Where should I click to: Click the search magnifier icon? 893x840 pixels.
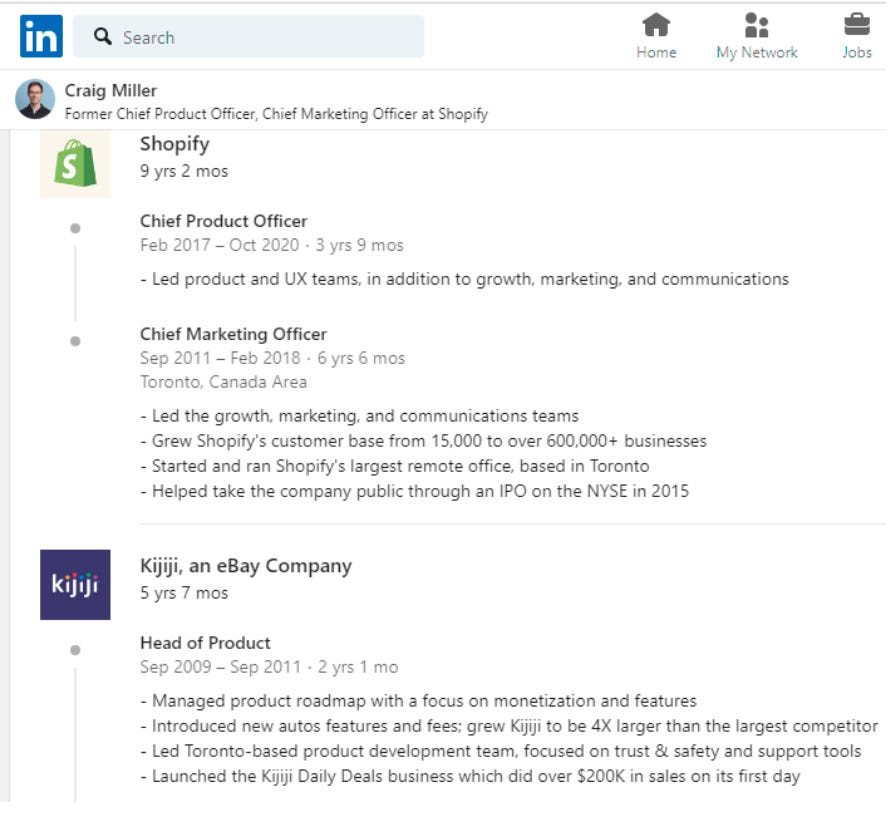pos(103,36)
